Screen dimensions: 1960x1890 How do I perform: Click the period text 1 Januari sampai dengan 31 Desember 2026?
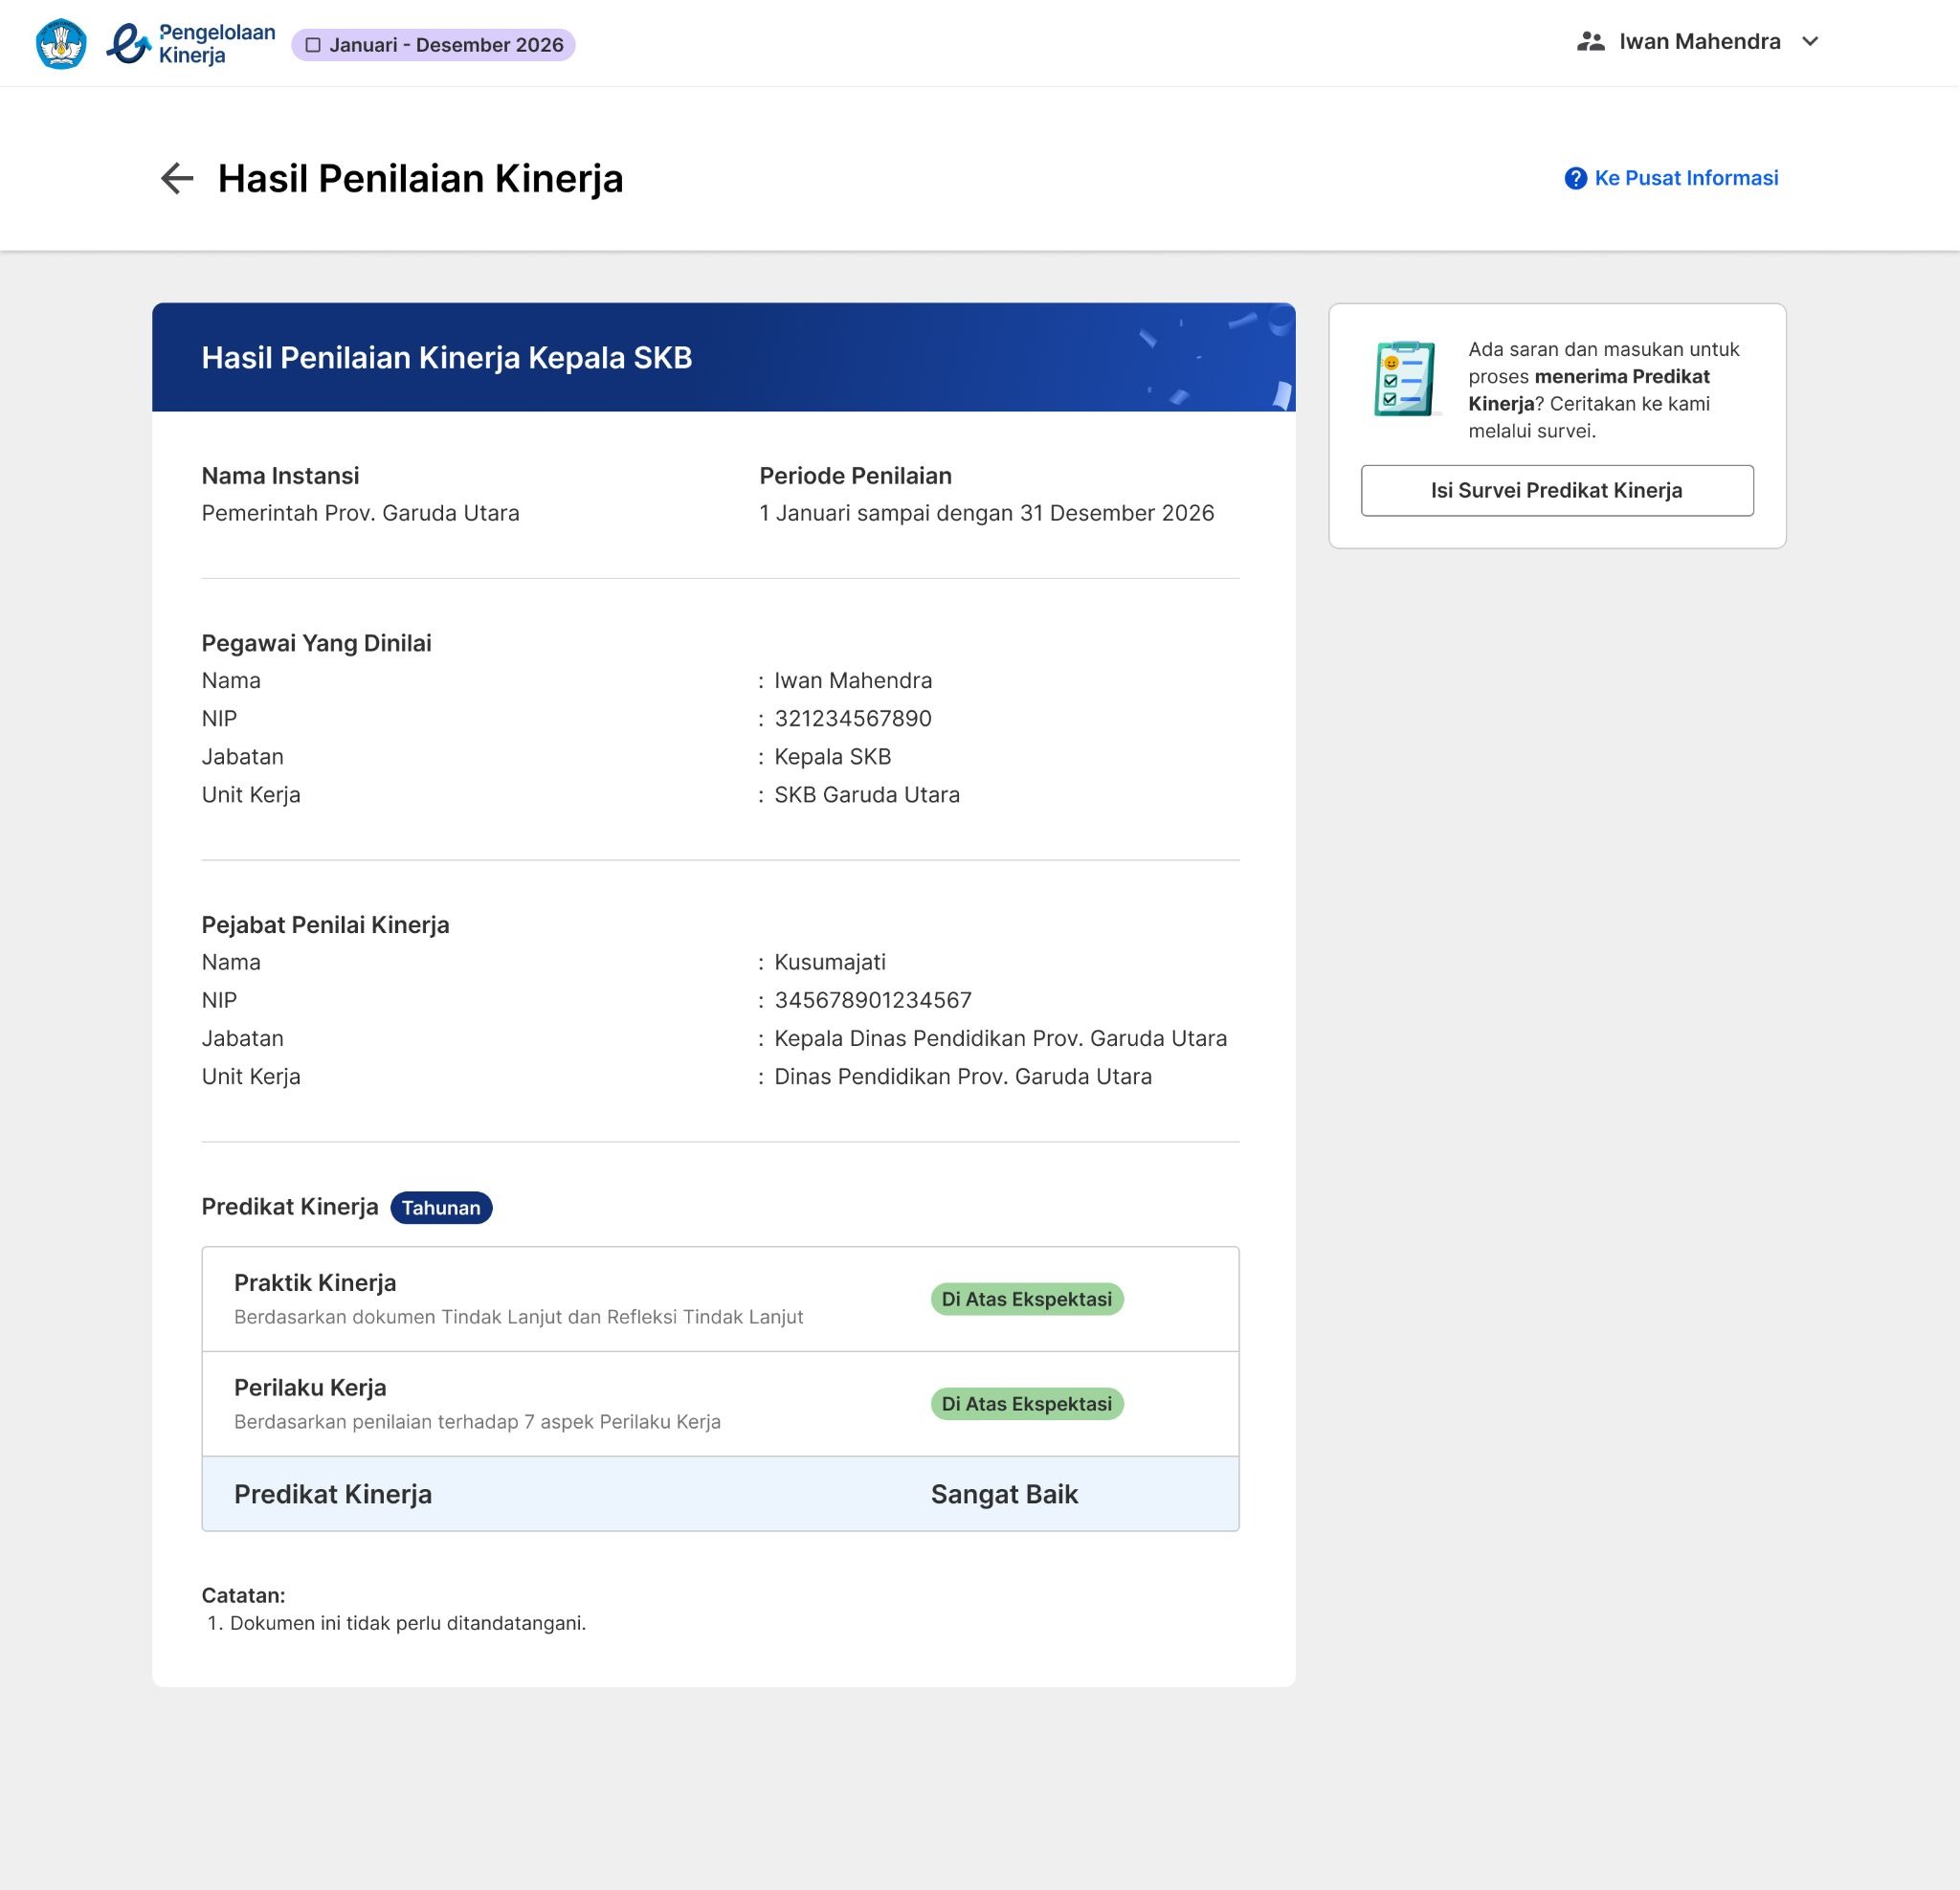click(x=986, y=513)
